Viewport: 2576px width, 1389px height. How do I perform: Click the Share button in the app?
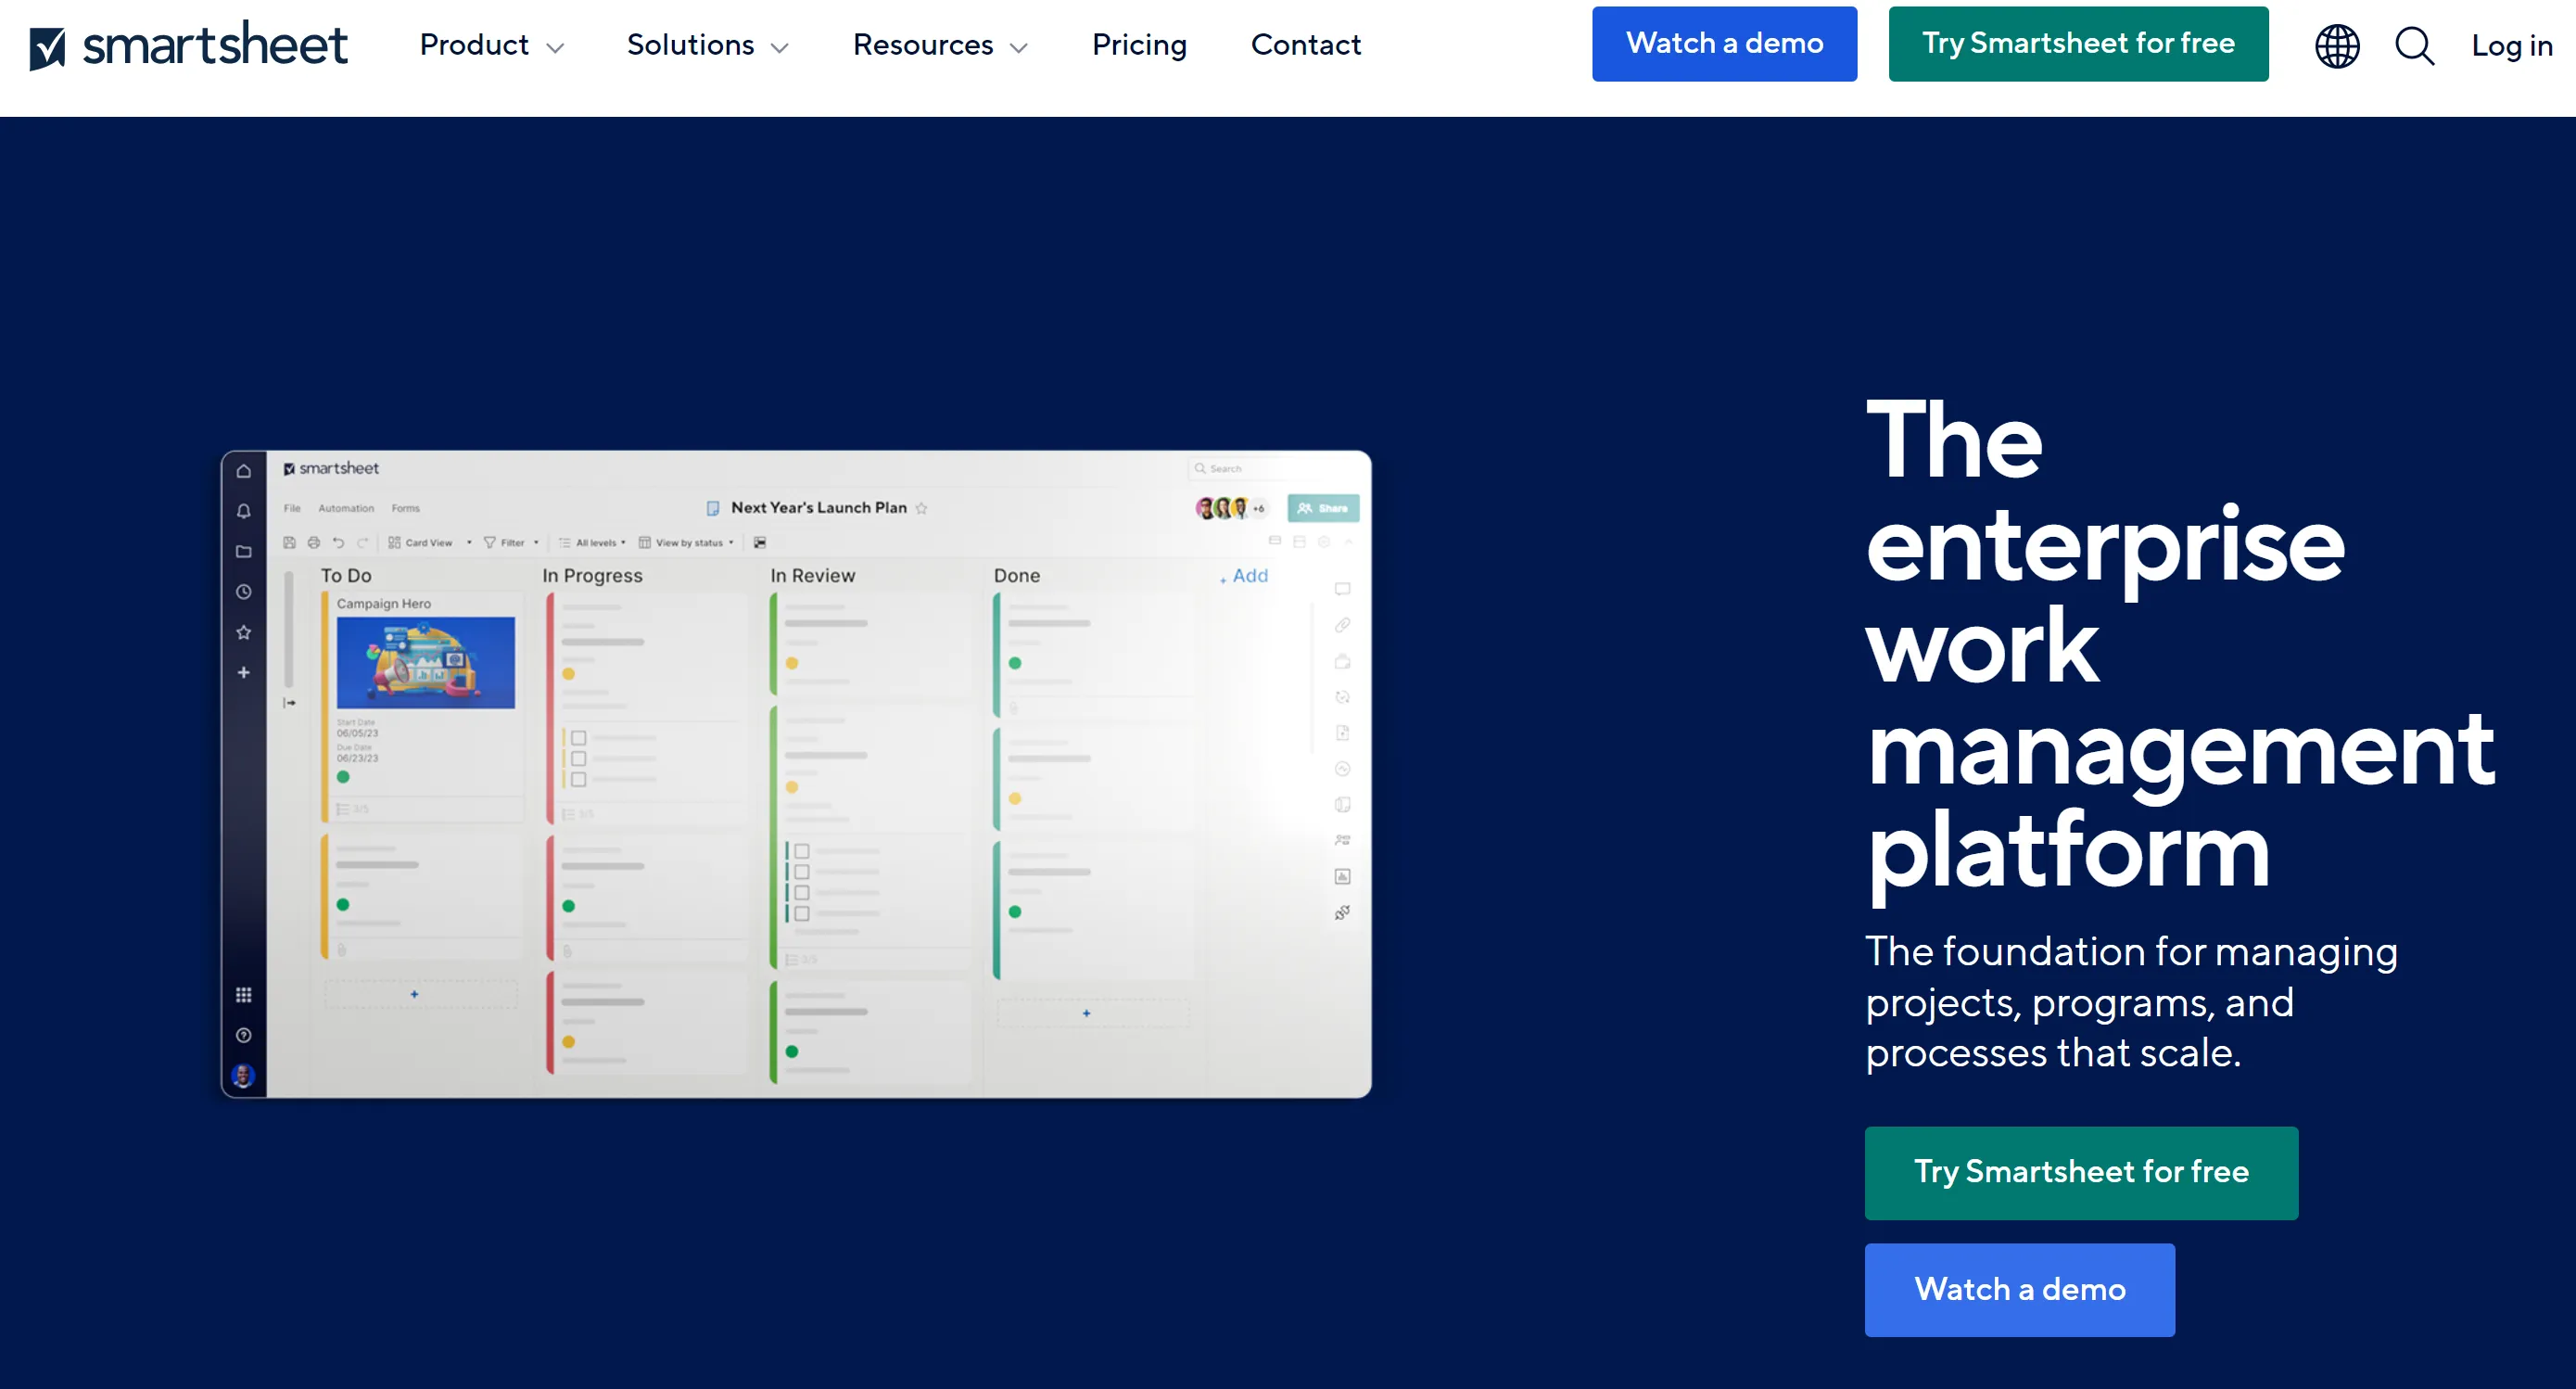pyautogui.click(x=1323, y=508)
